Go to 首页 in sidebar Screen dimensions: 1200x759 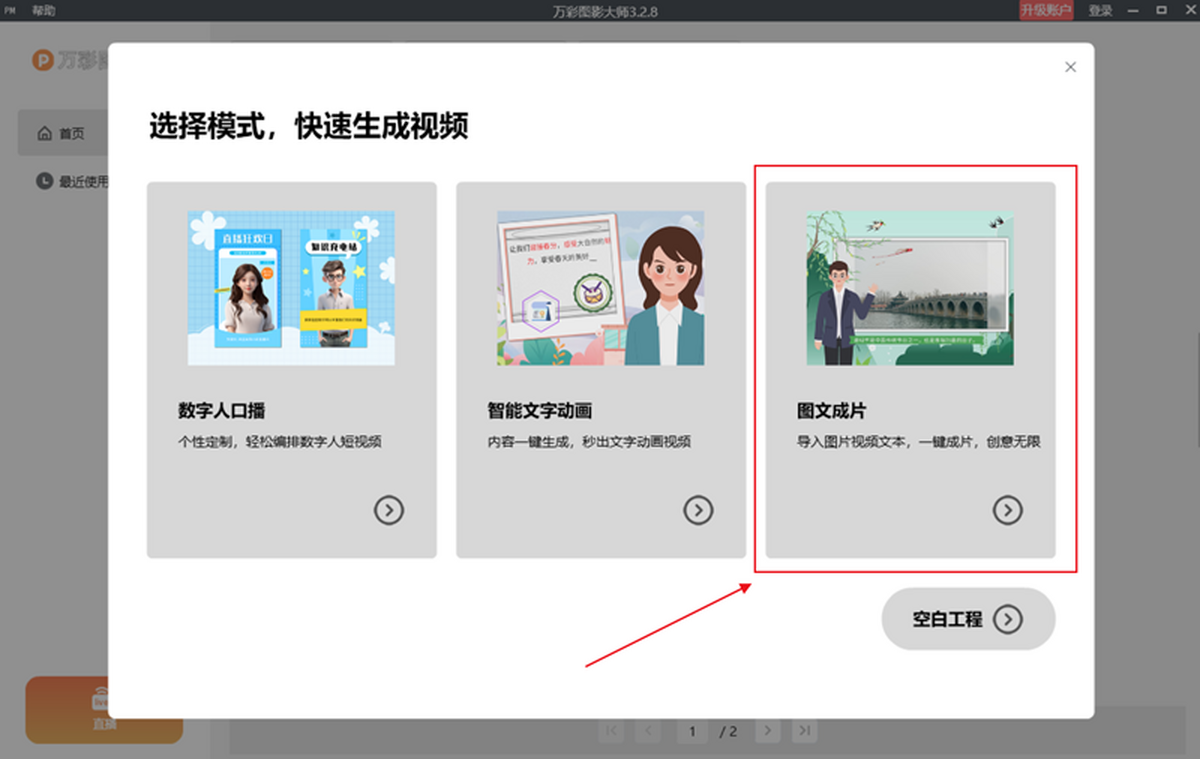[62, 133]
